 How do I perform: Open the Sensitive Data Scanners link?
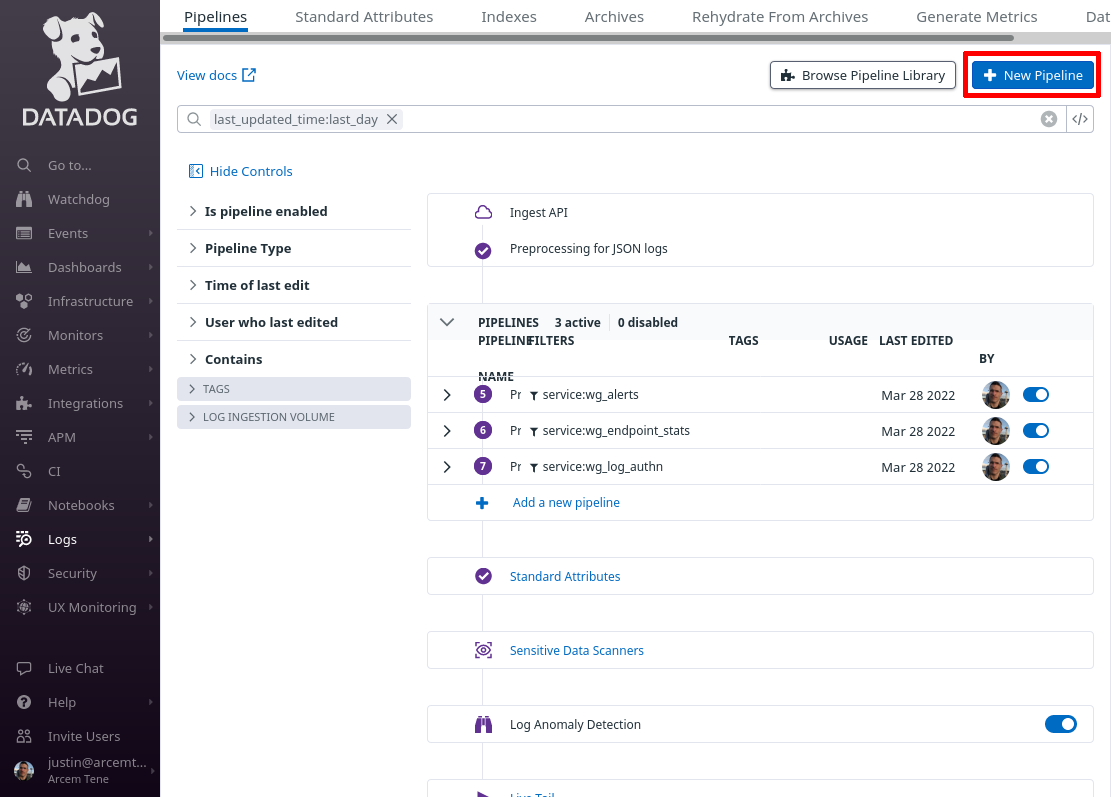pos(577,650)
